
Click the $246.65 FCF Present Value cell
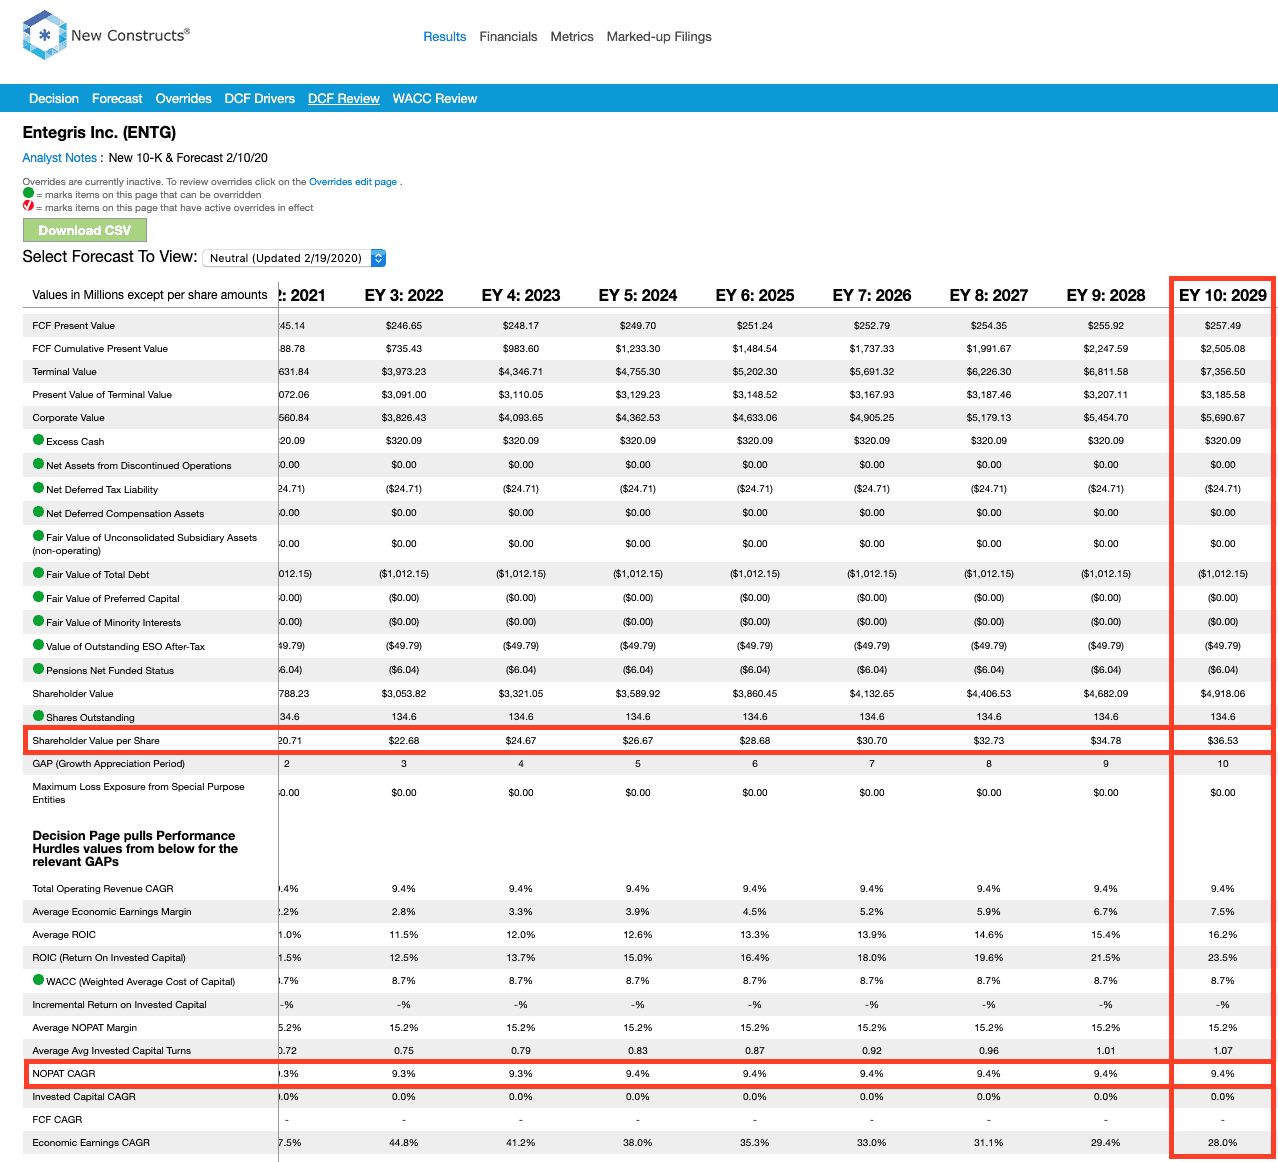click(x=404, y=326)
